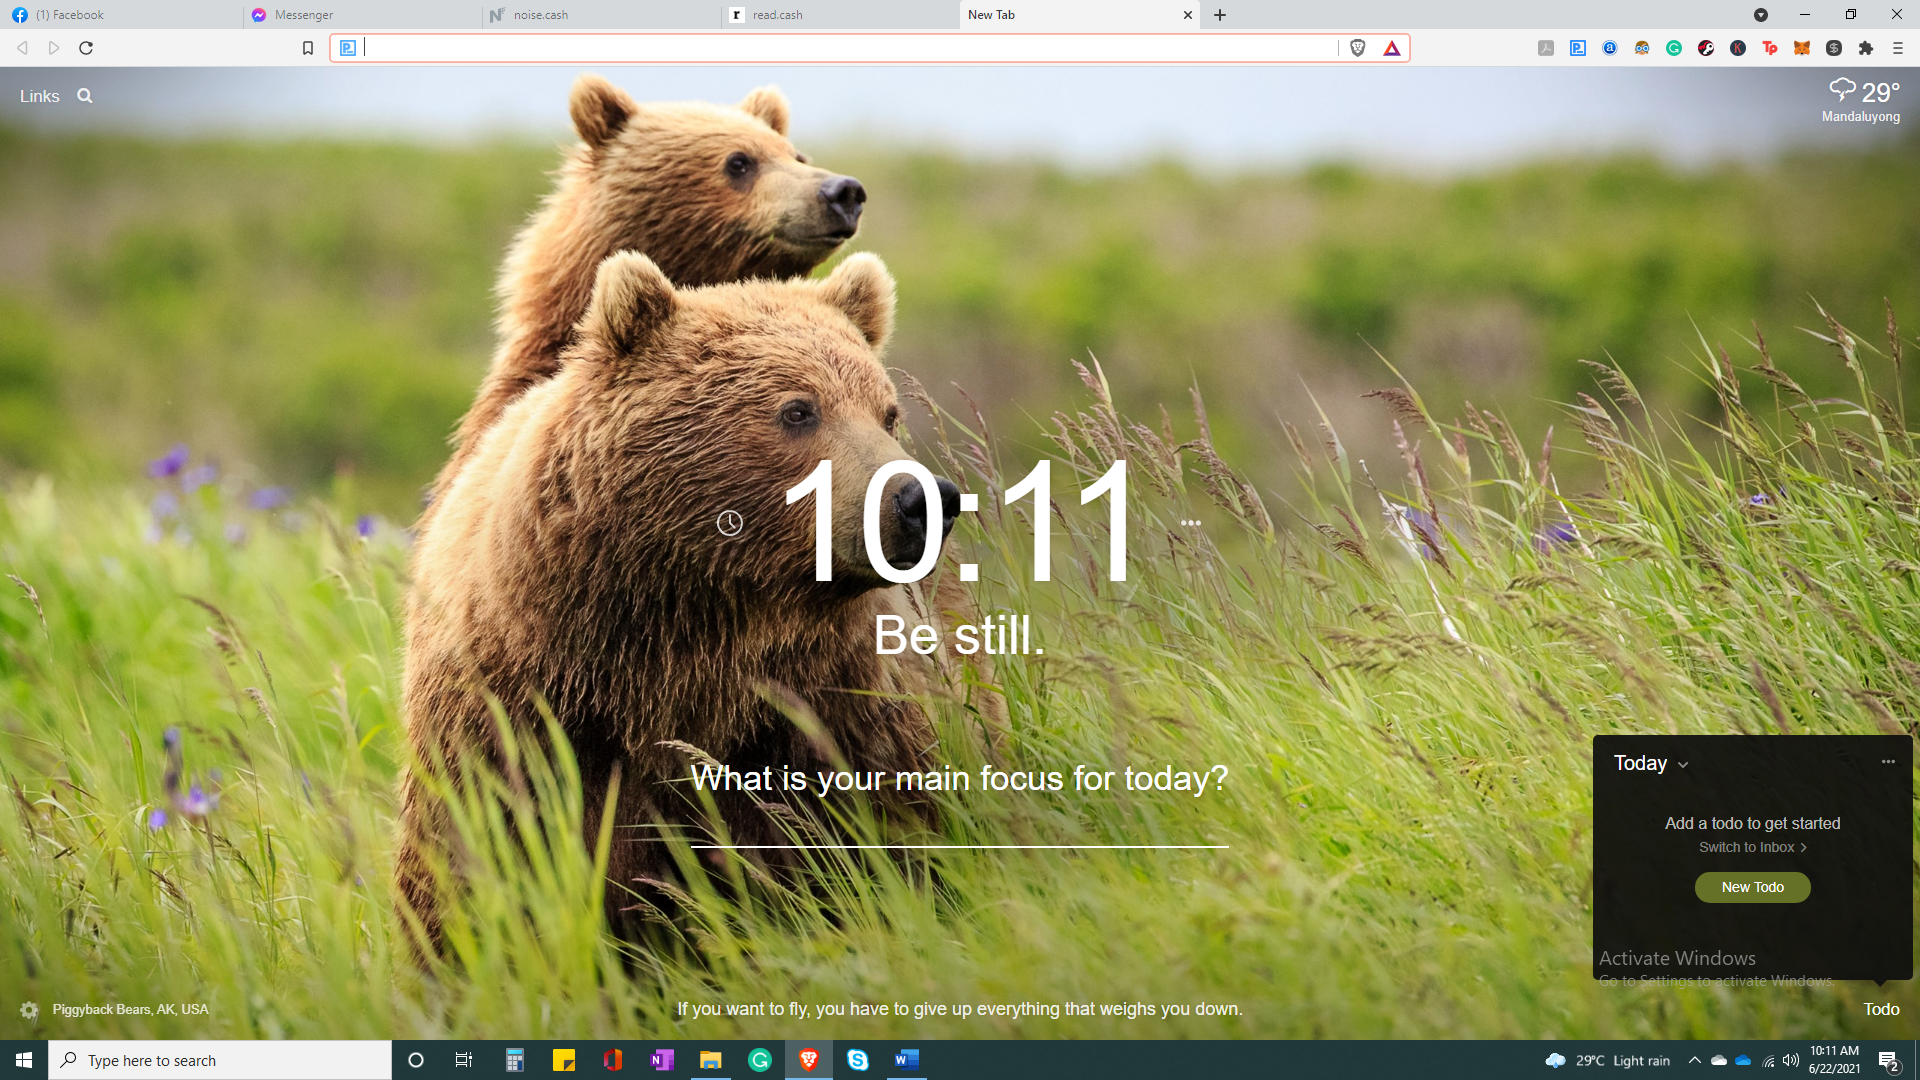Switch to Word in the taskbar
1920x1080 pixels.
pos(907,1060)
